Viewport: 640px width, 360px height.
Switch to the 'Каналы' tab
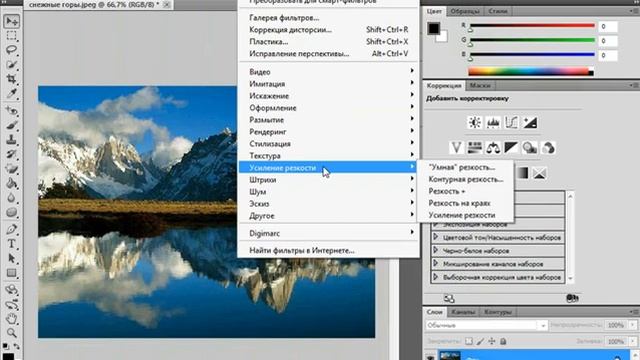click(463, 312)
